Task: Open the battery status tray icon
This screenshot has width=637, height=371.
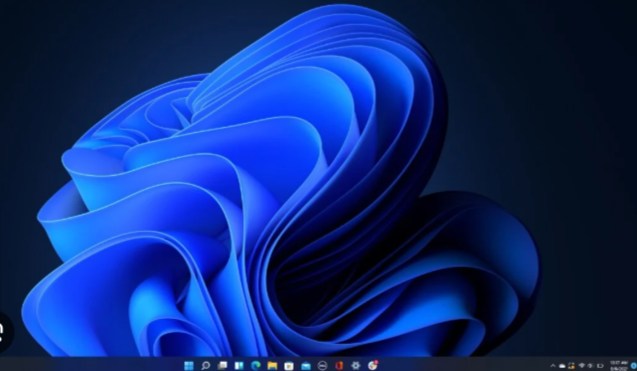Action: 600,366
